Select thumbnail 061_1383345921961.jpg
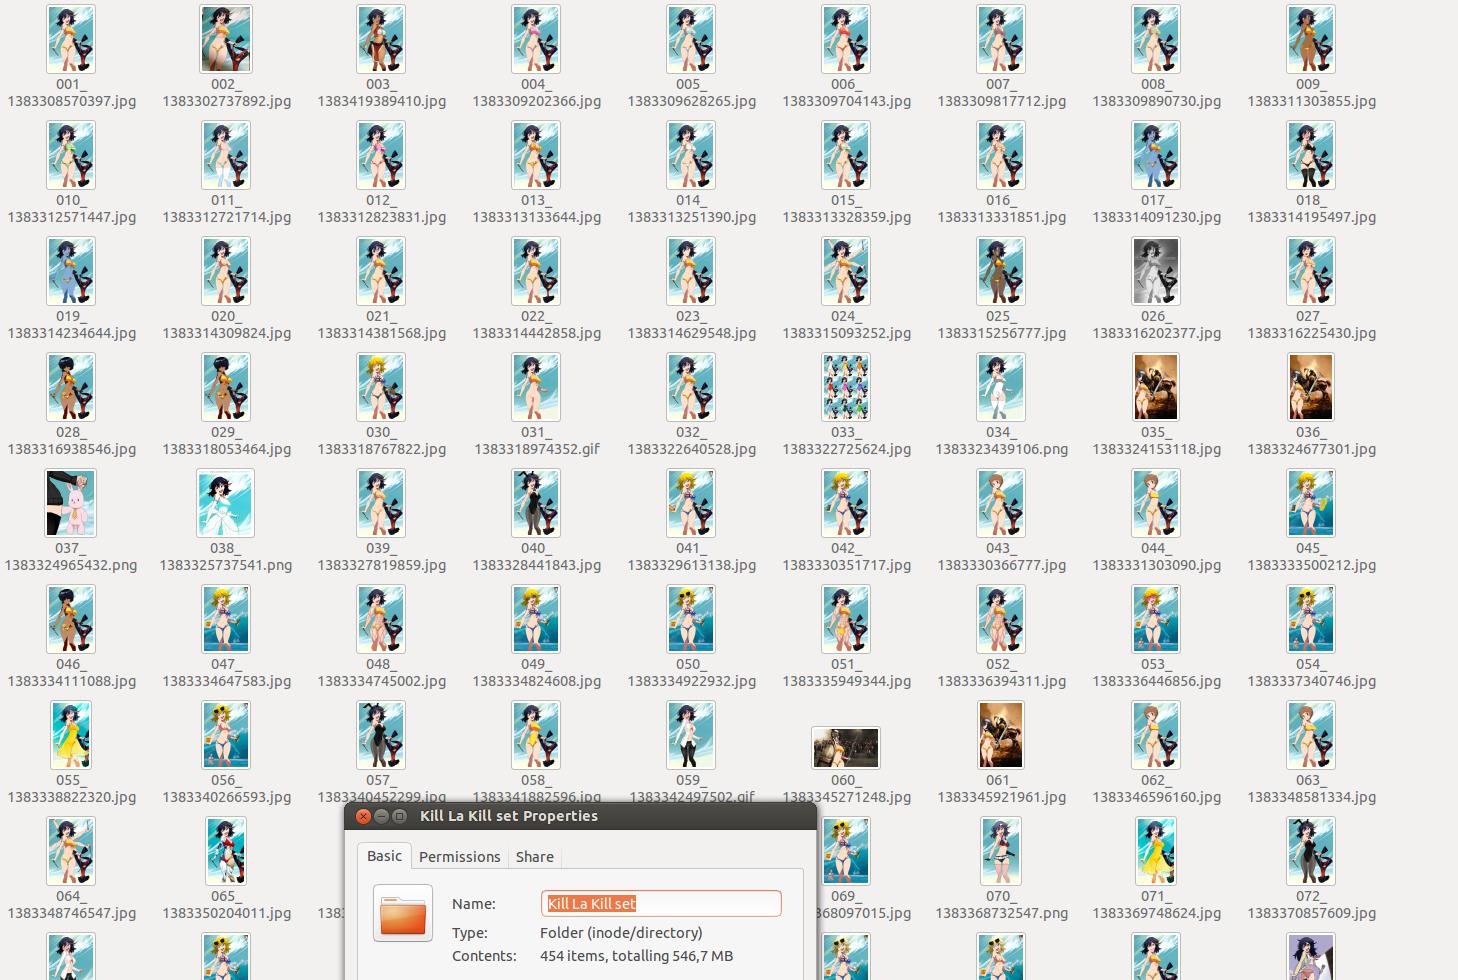 coord(1001,735)
